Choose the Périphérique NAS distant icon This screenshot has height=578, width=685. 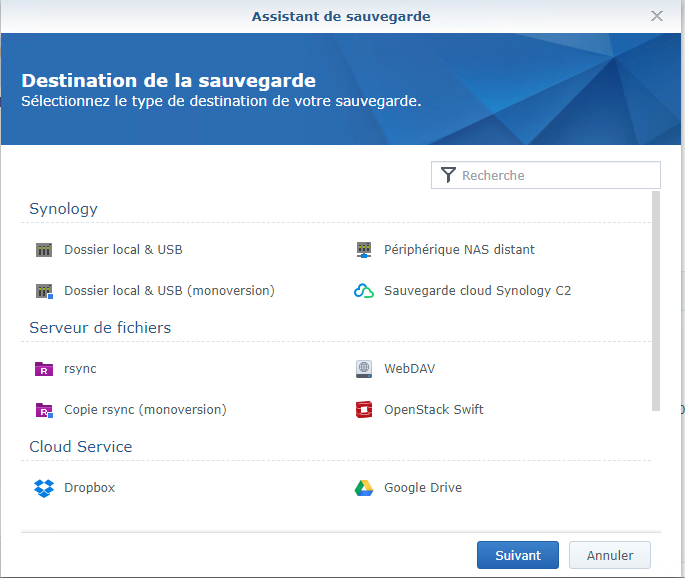coord(363,250)
